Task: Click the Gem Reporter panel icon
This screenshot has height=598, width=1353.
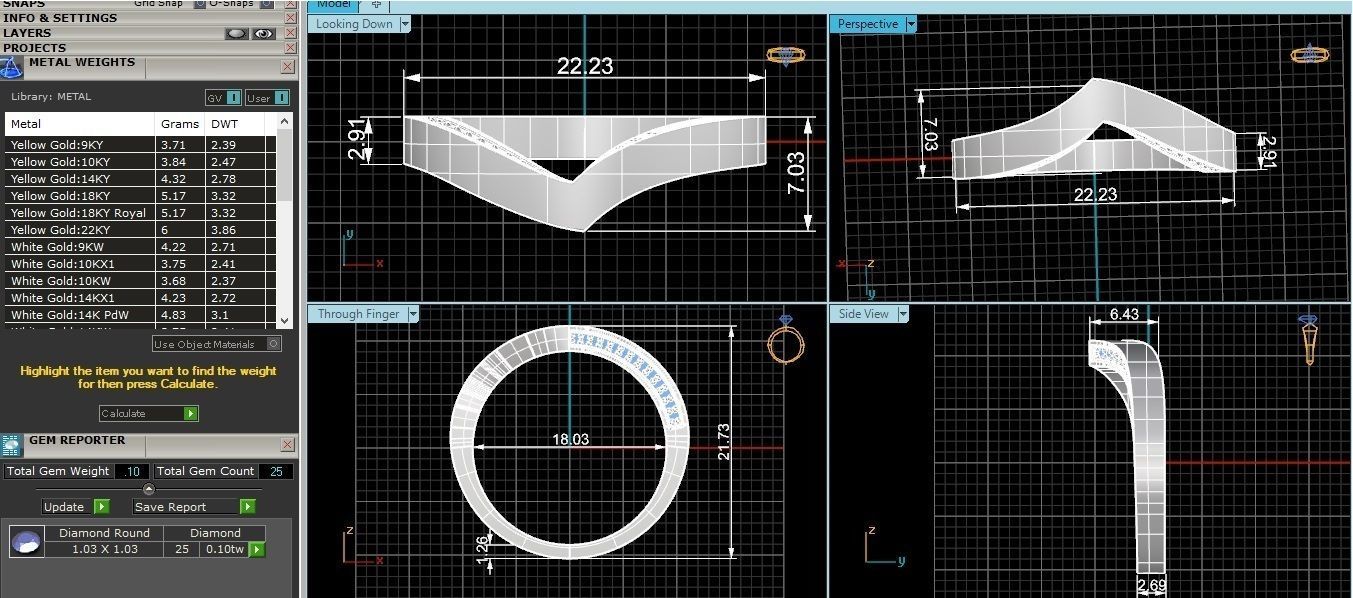Action: (x=12, y=445)
